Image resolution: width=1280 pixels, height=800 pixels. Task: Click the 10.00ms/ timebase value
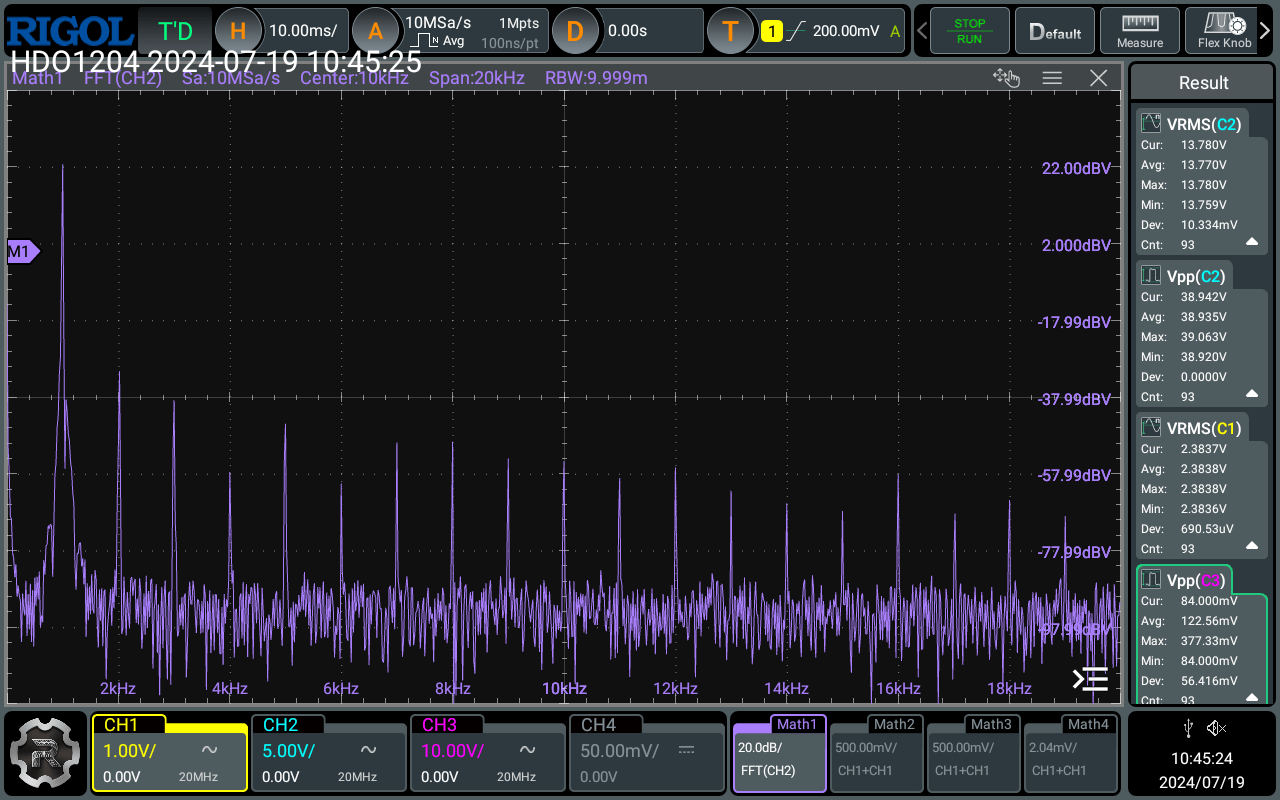303,31
